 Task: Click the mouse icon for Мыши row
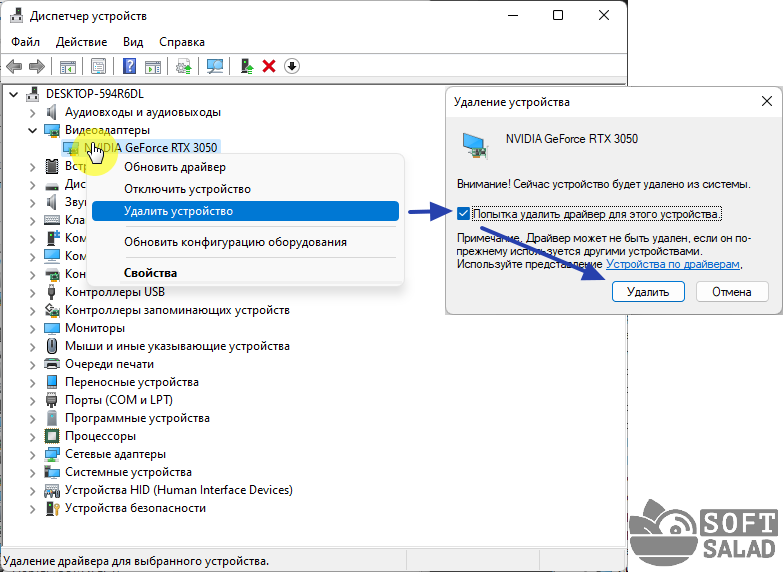[51, 346]
